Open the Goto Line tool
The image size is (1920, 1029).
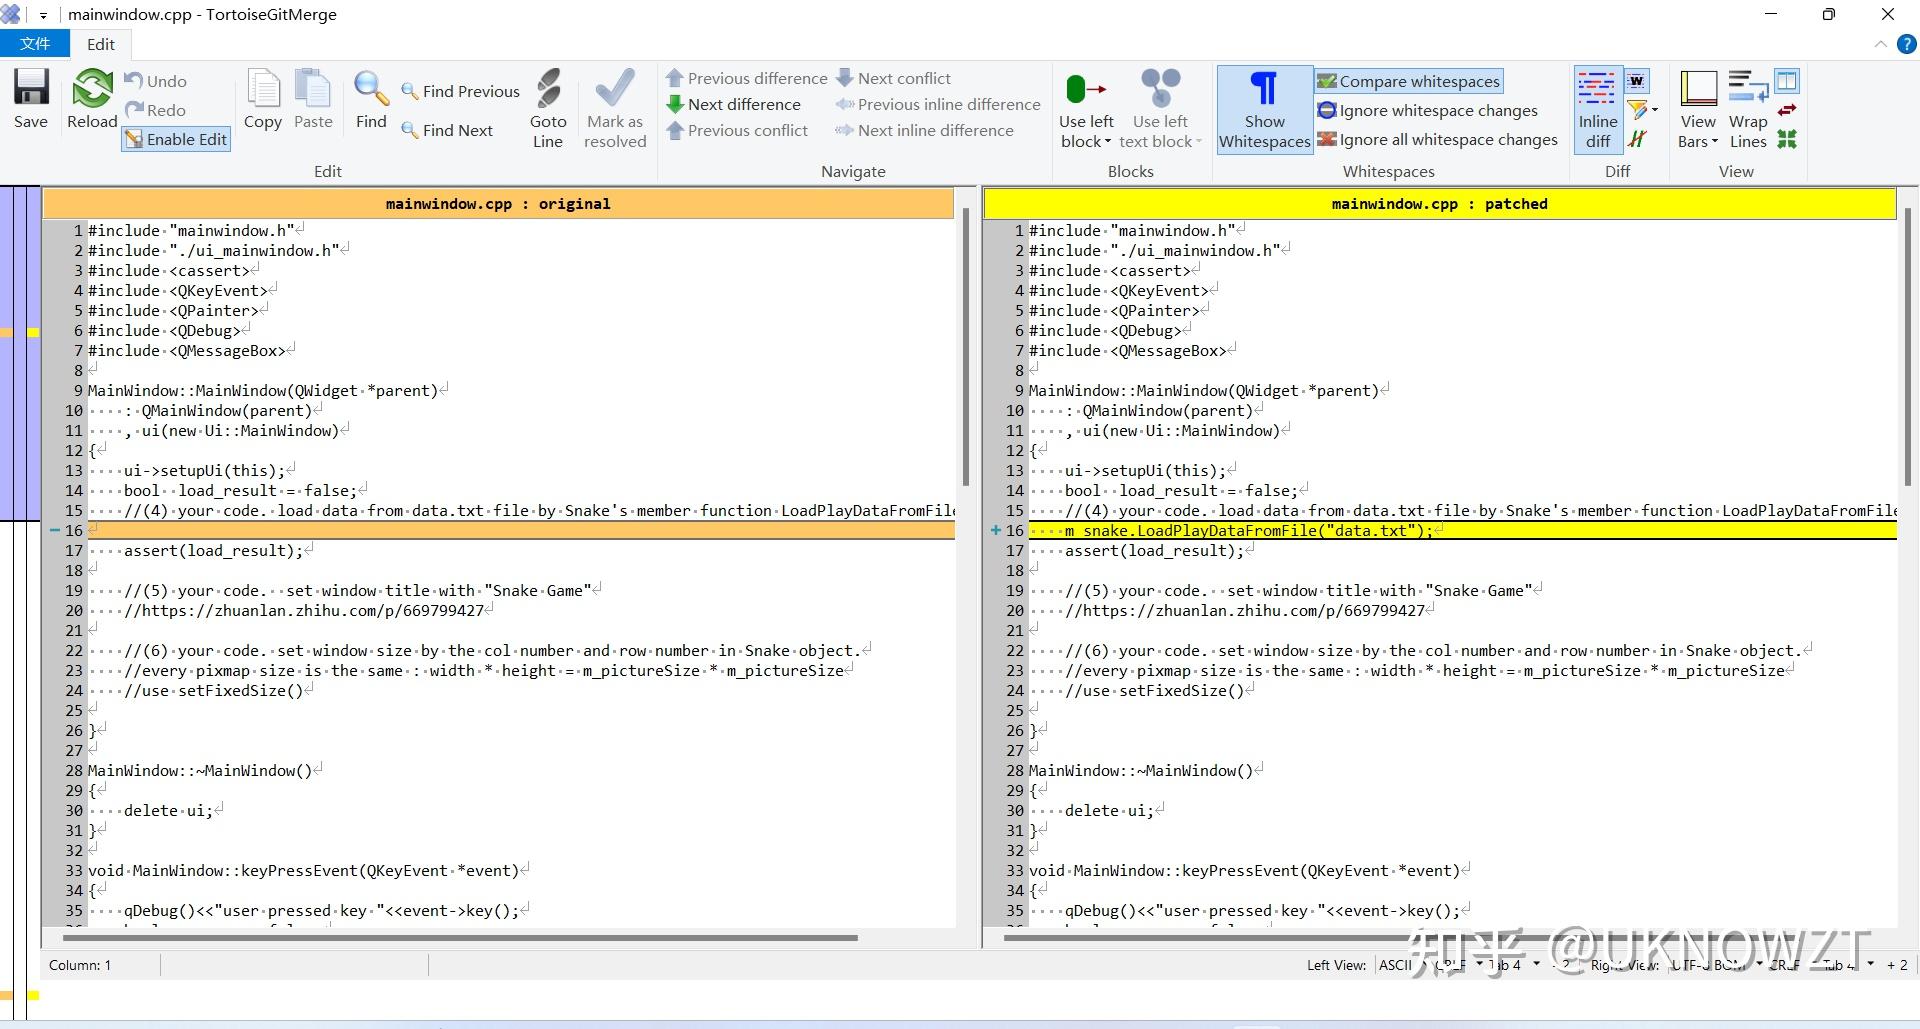tap(548, 105)
